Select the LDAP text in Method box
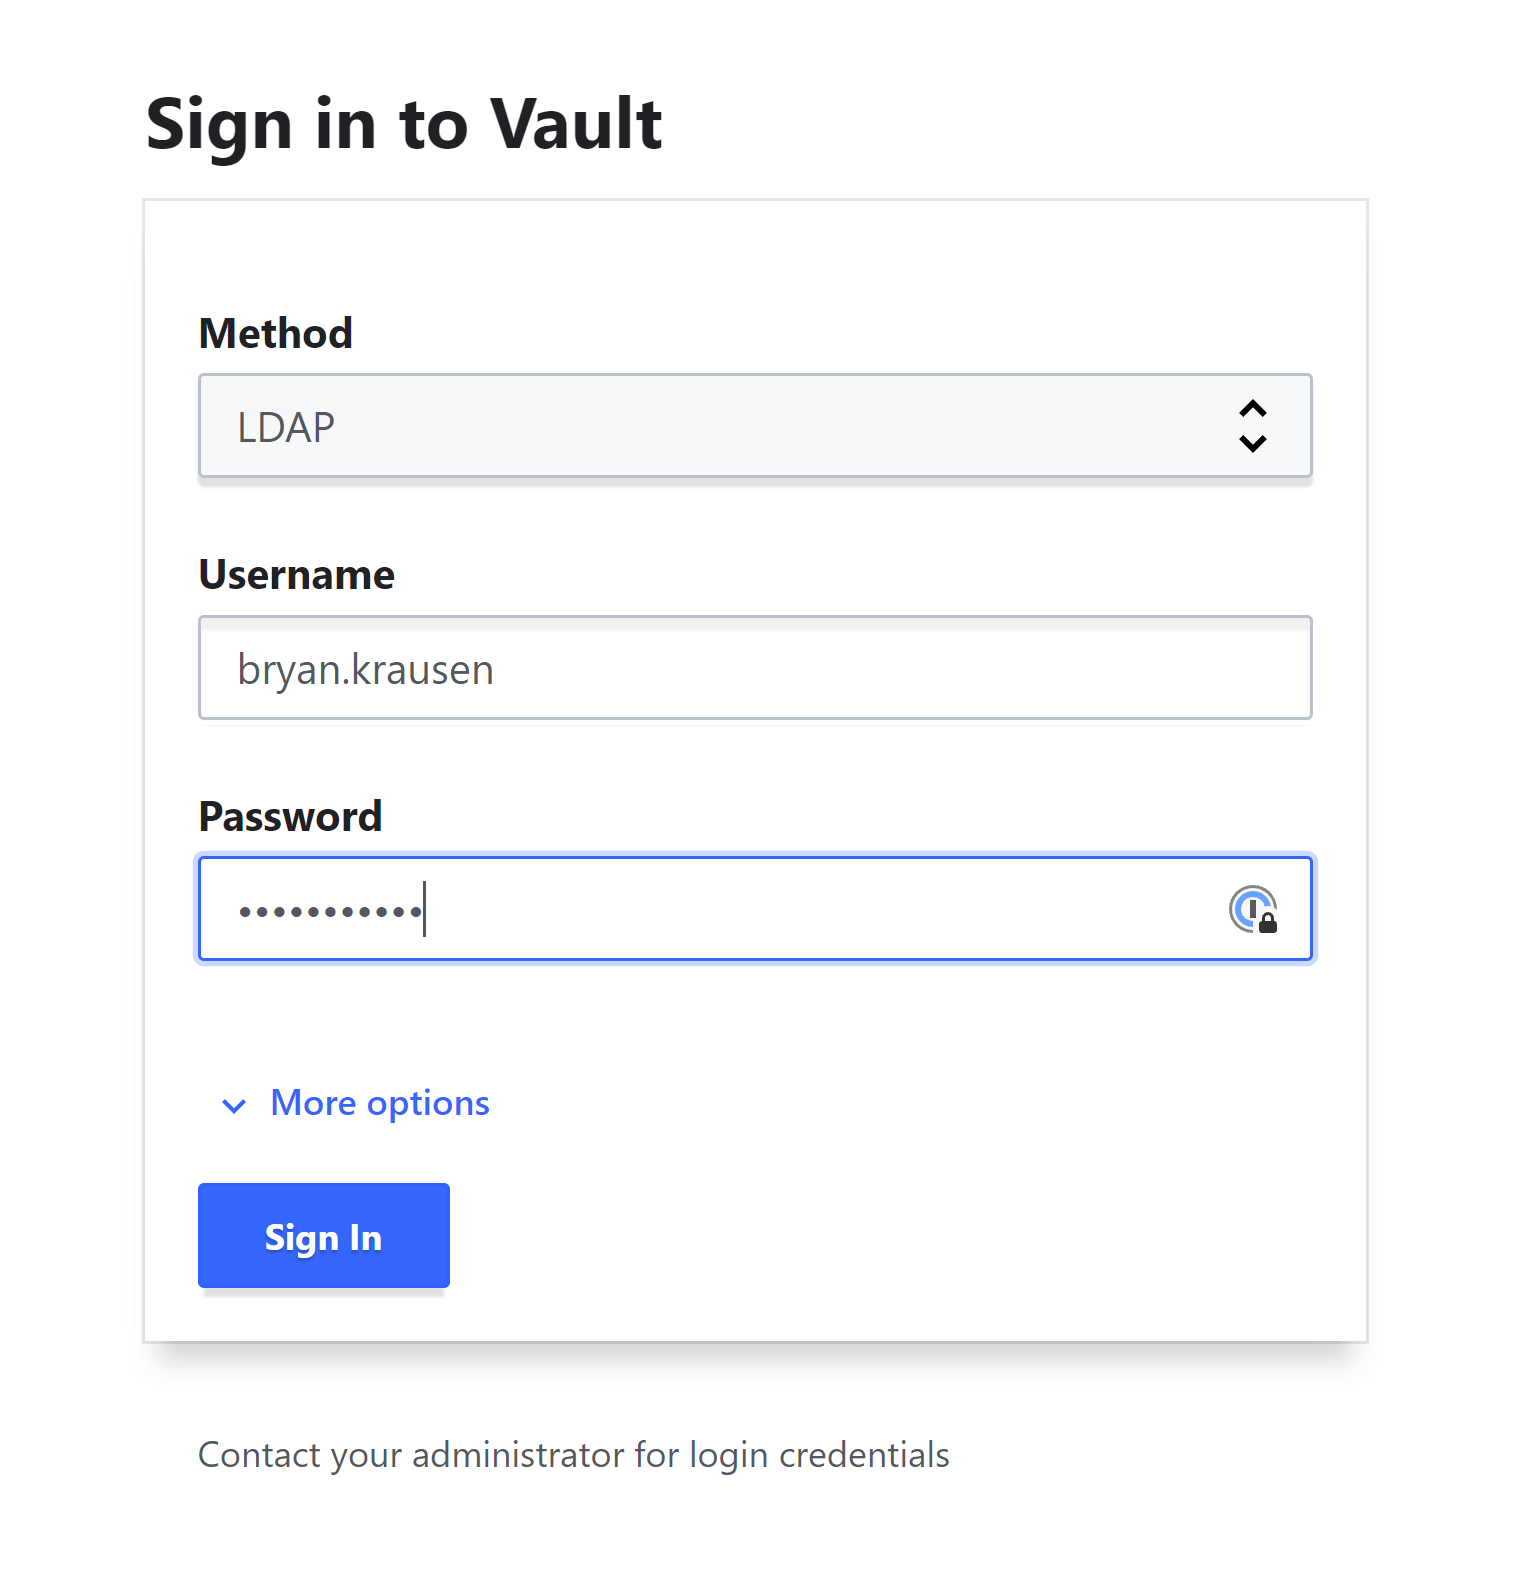The image size is (1525, 1588). tap(286, 427)
